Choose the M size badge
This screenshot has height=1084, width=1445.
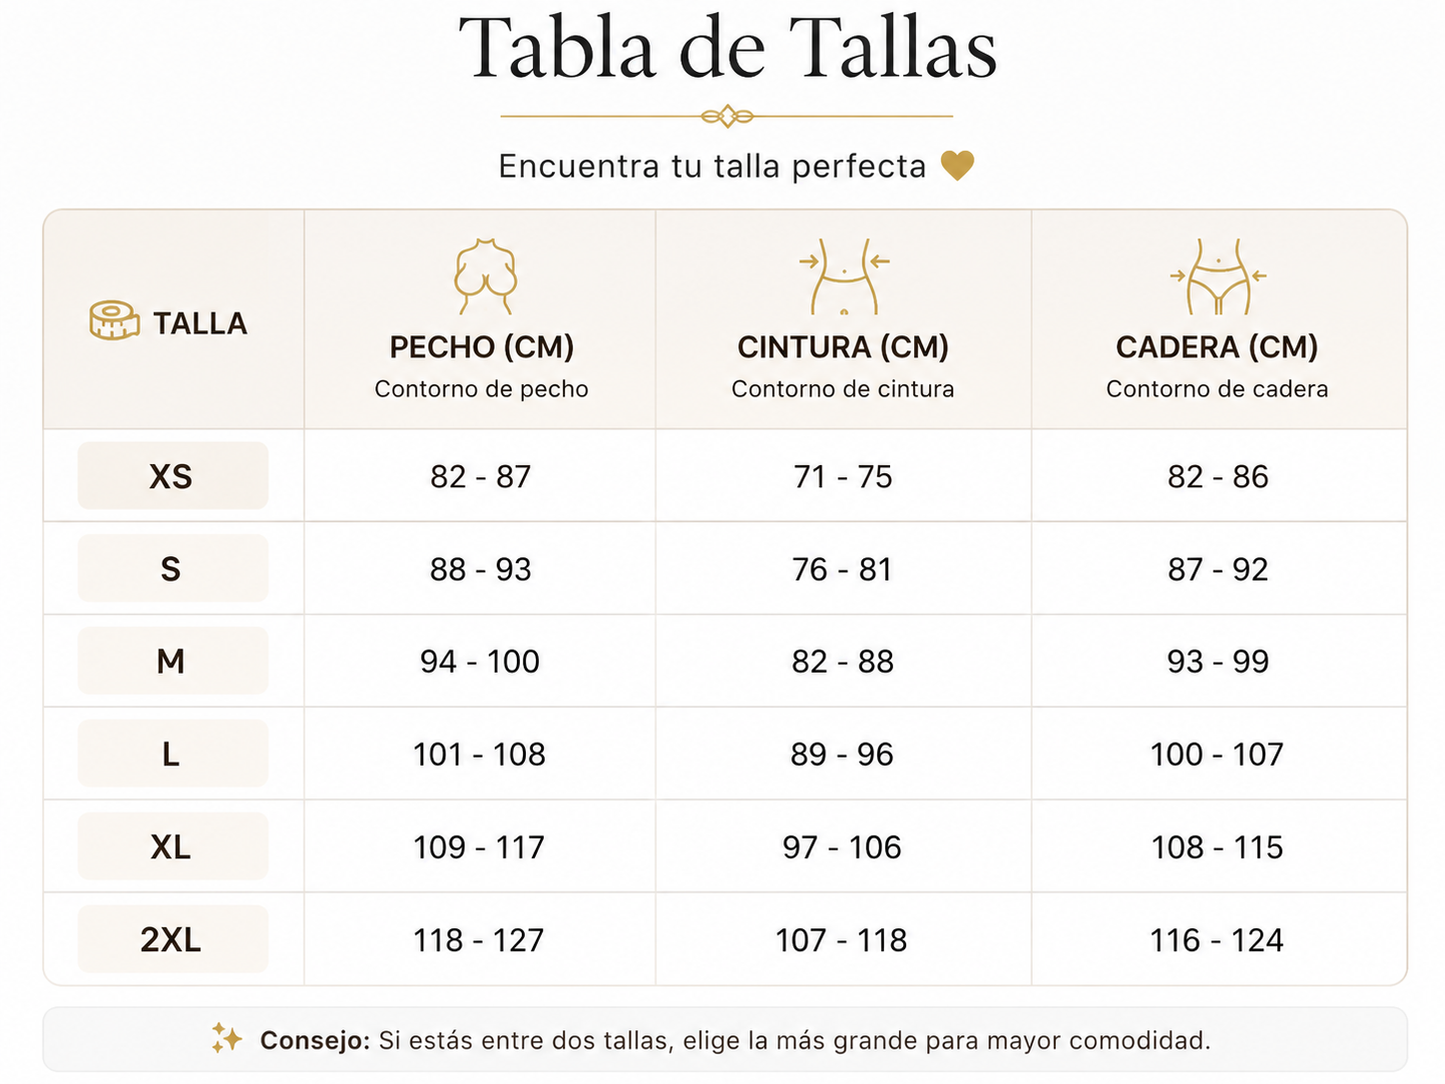(173, 661)
